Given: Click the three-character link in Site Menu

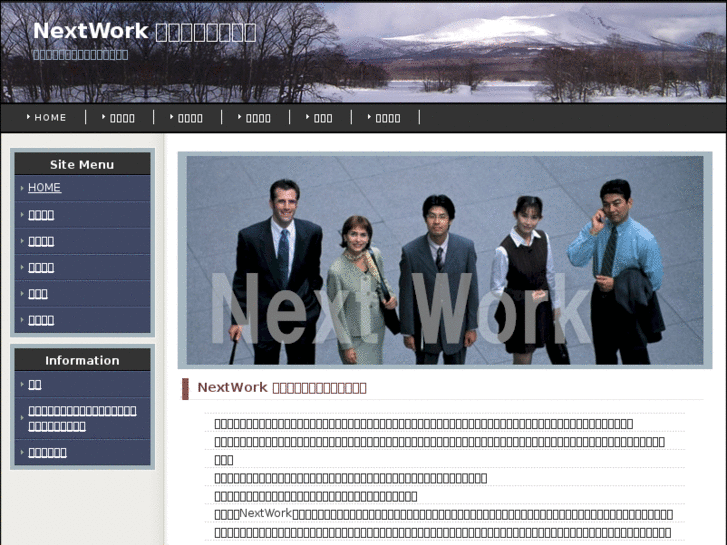Looking at the screenshot, I should coord(38,294).
